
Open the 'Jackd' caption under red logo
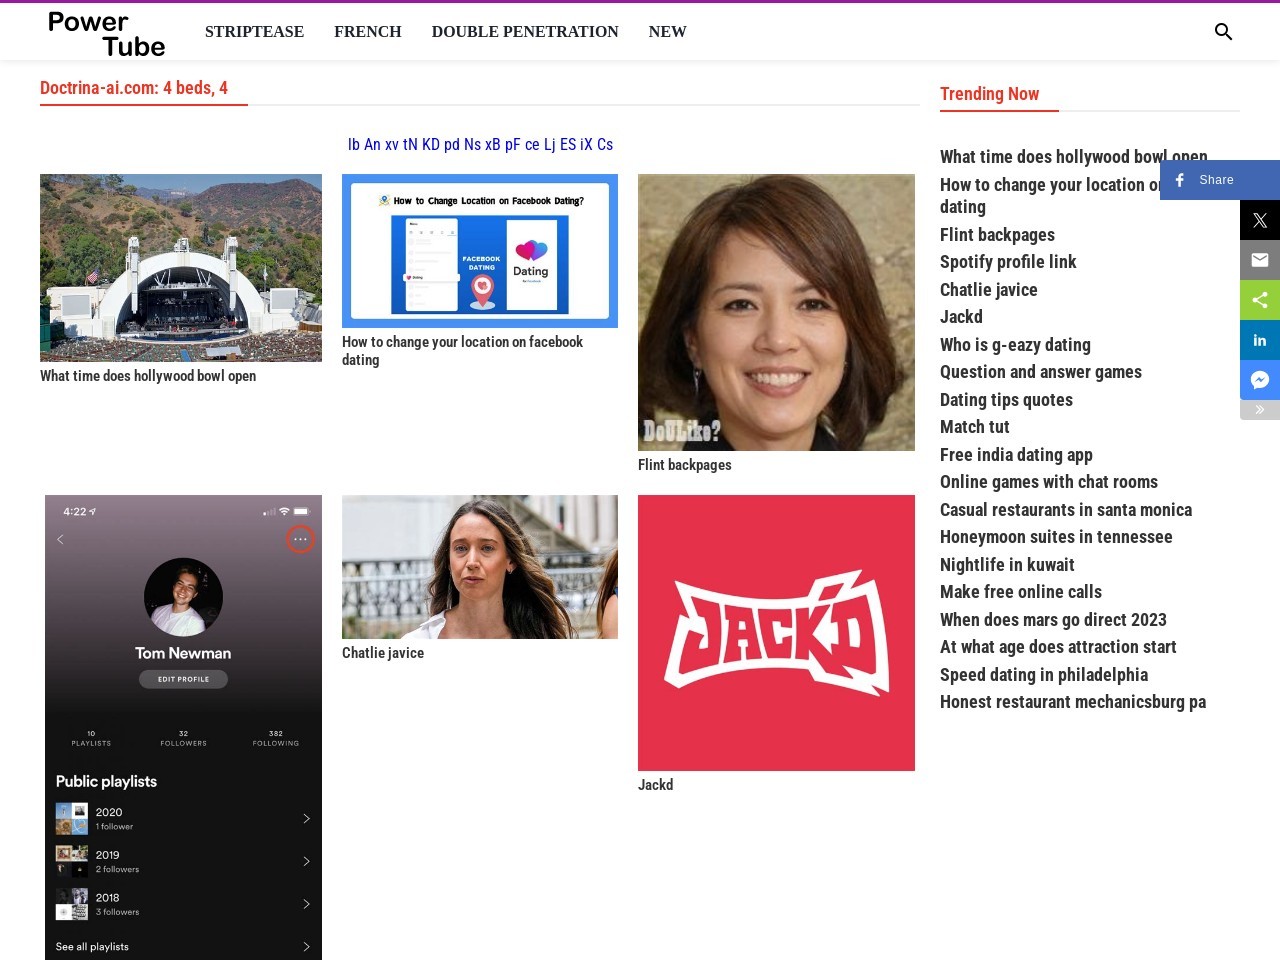tap(656, 785)
